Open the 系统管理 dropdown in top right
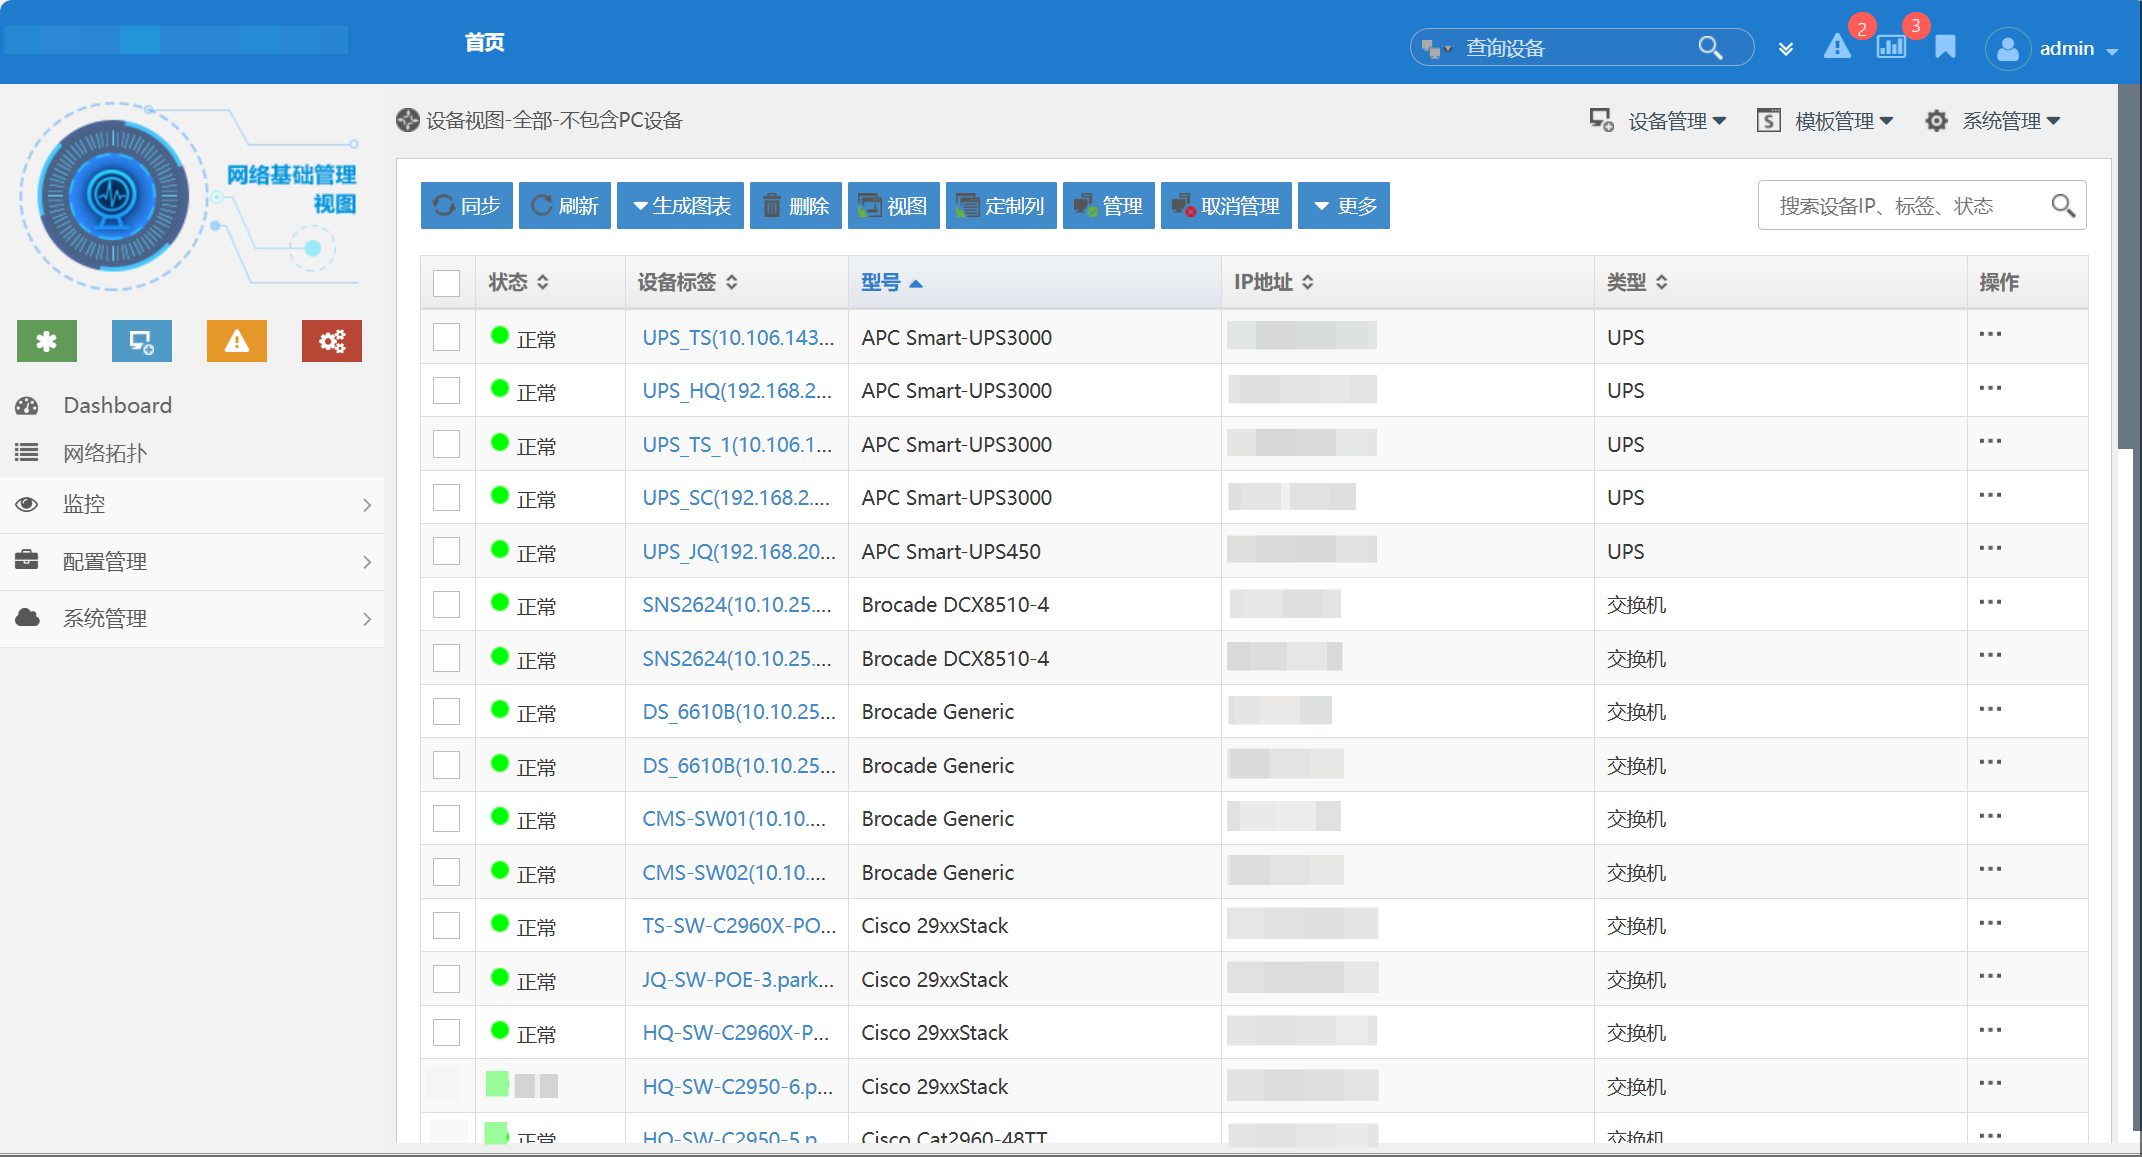This screenshot has height=1157, width=2142. point(1993,121)
